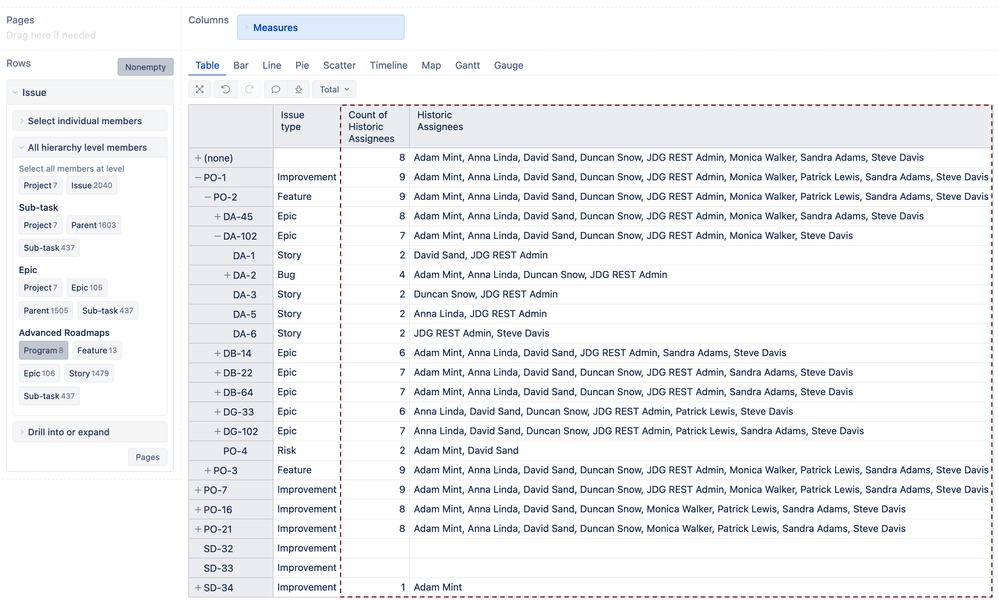Expand the DA-2 row
Viewport: 999px width, 609px height.
pos(227,275)
